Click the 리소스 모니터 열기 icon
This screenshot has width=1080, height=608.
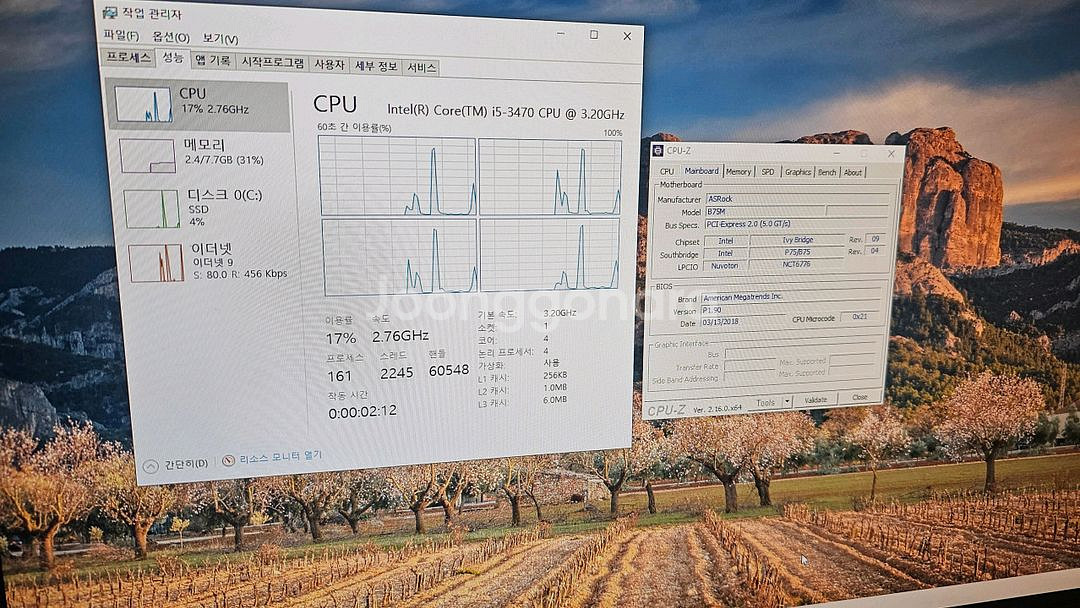[228, 460]
